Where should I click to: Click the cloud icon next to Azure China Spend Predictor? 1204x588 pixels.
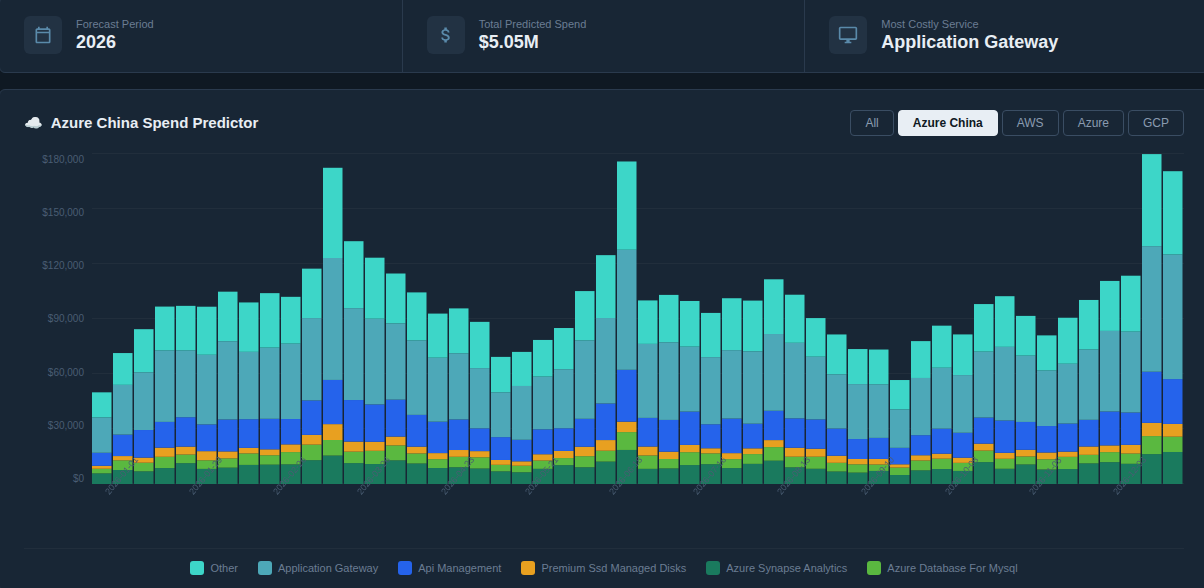[33, 123]
